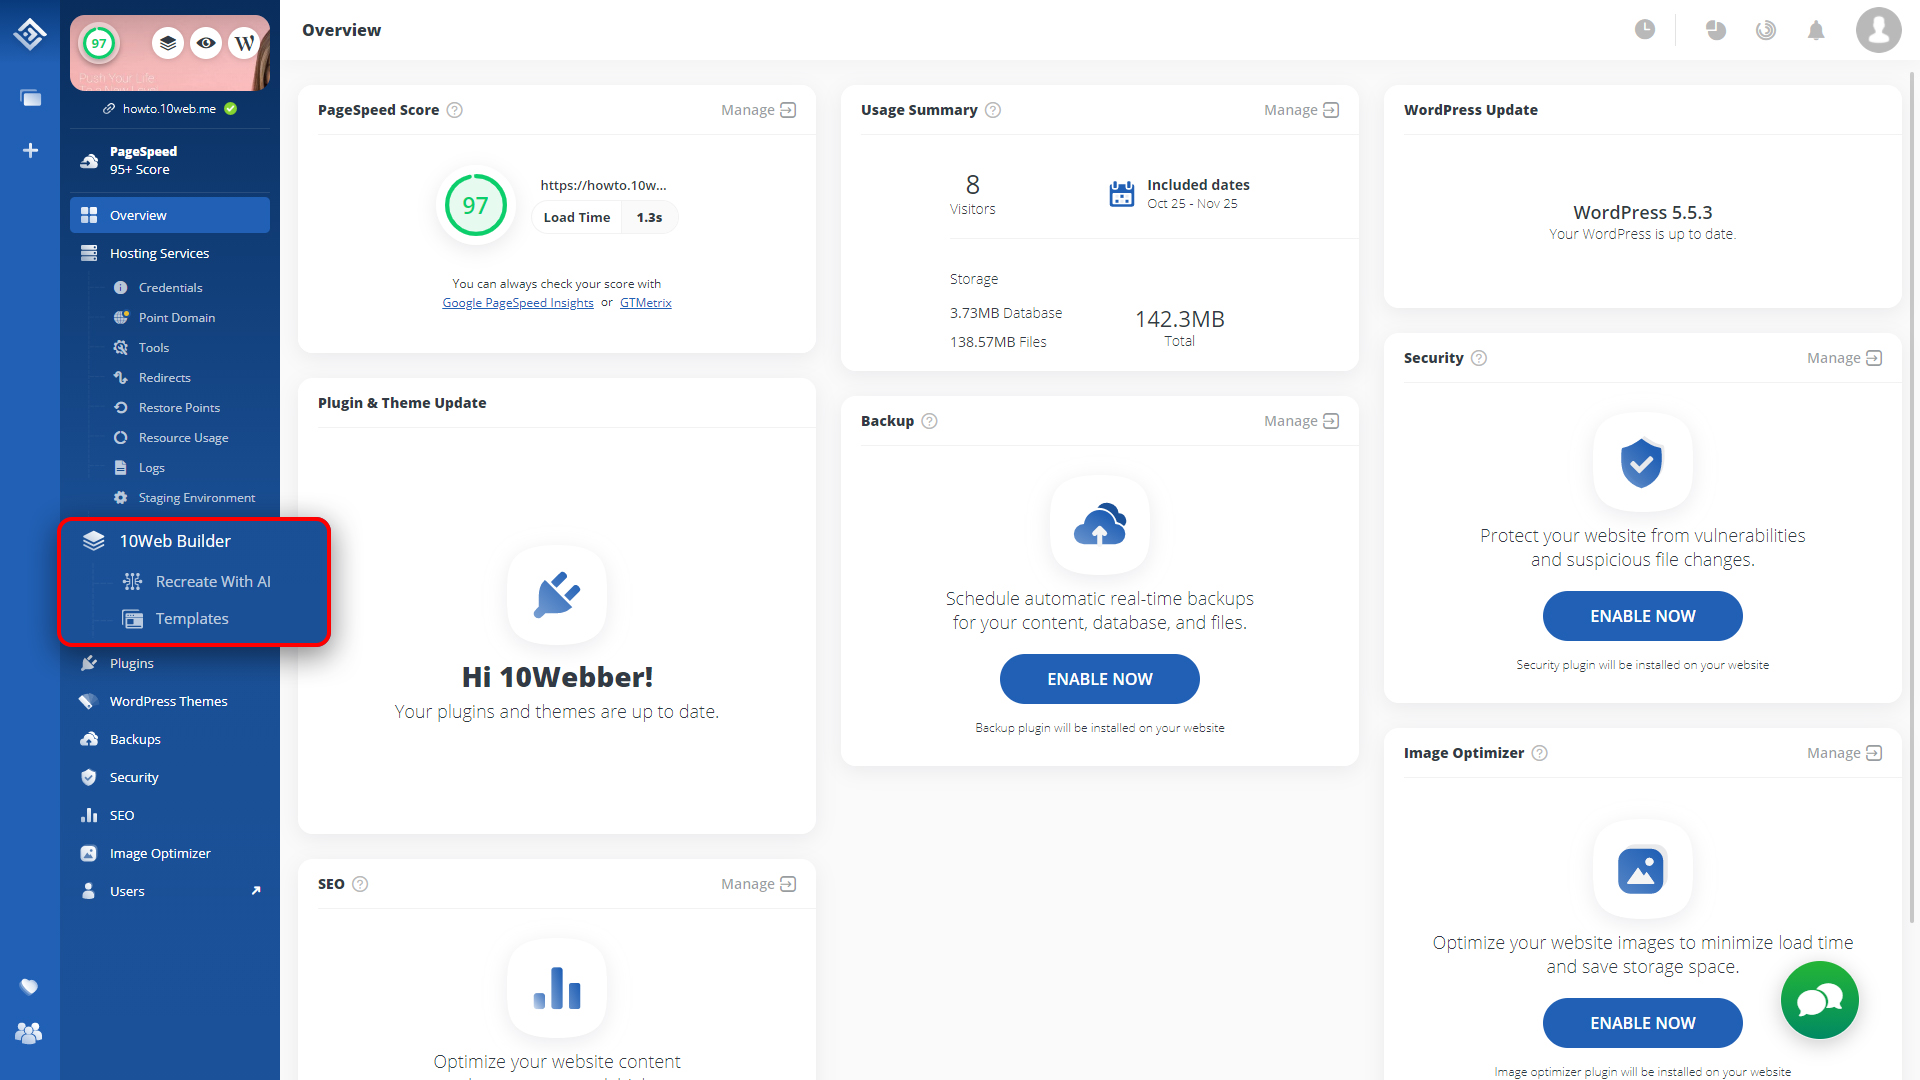This screenshot has width=1920, height=1080.
Task: Click the page vertical scrollbar
Action: pos(1914,497)
